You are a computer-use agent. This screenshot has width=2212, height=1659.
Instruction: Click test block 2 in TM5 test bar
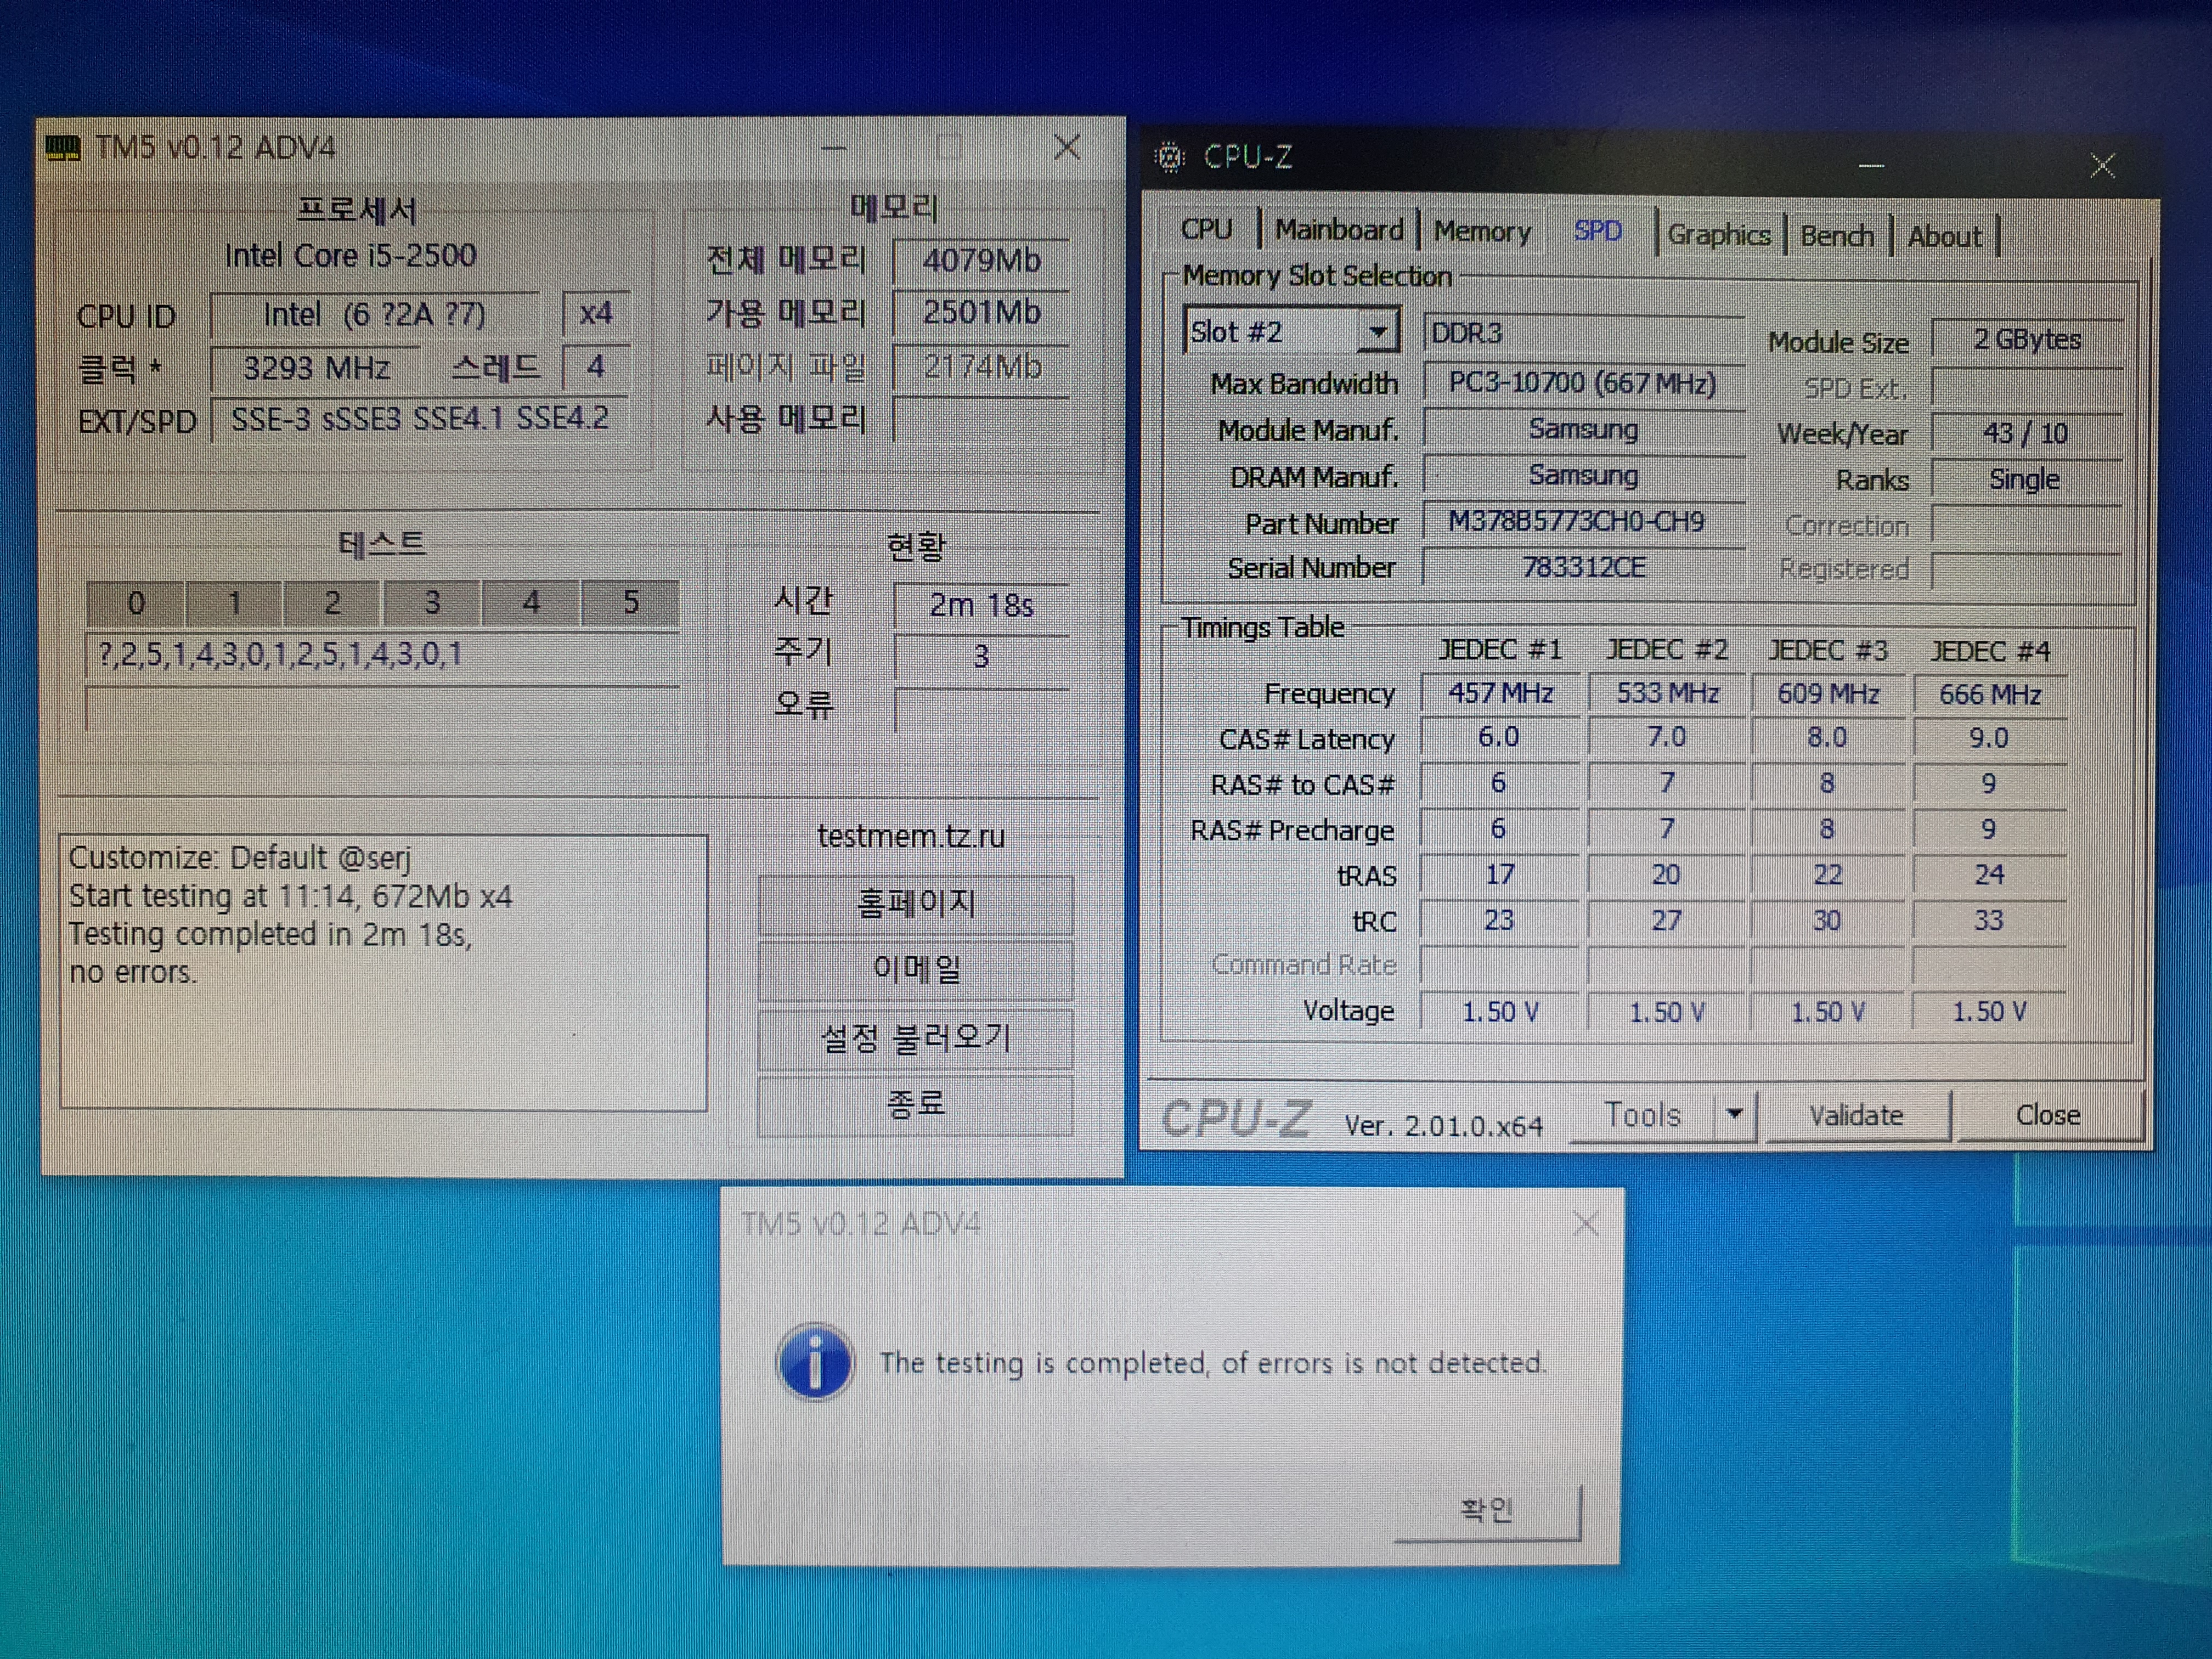tap(332, 603)
